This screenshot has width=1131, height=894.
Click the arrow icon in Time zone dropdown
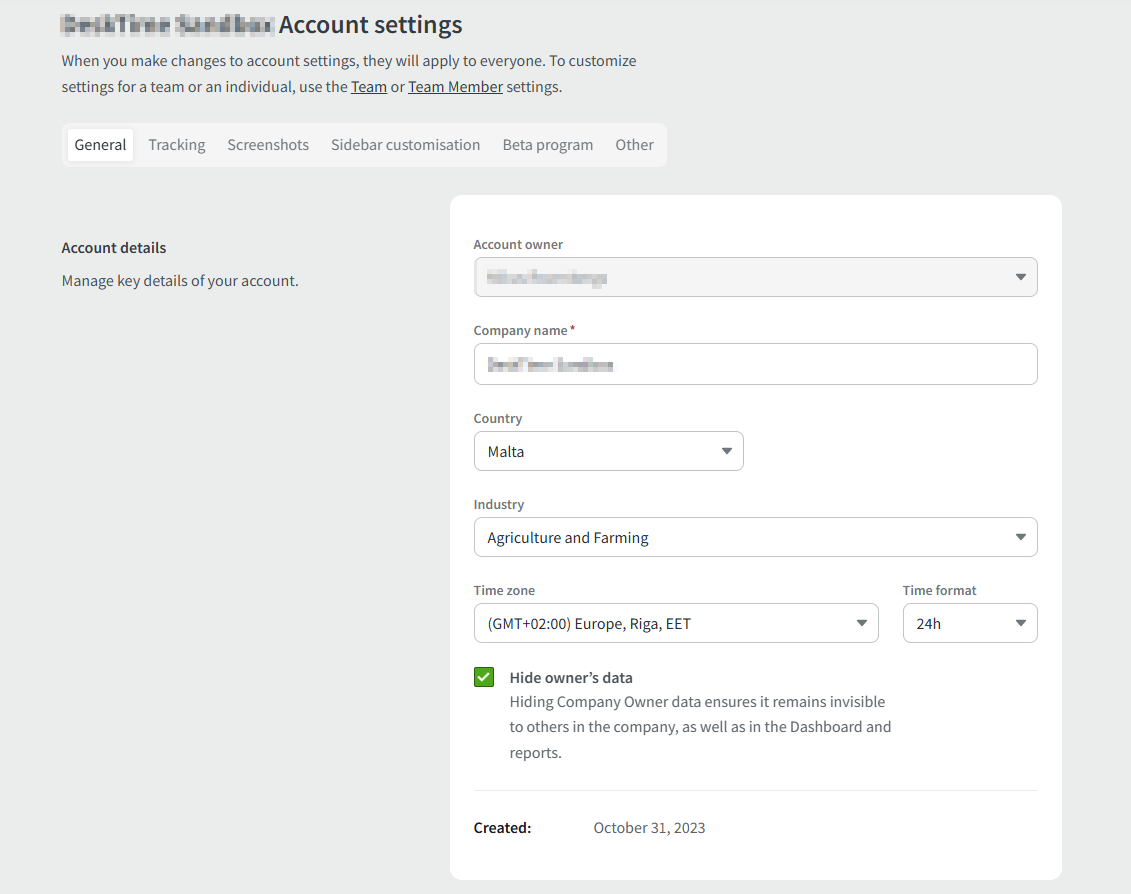(861, 623)
